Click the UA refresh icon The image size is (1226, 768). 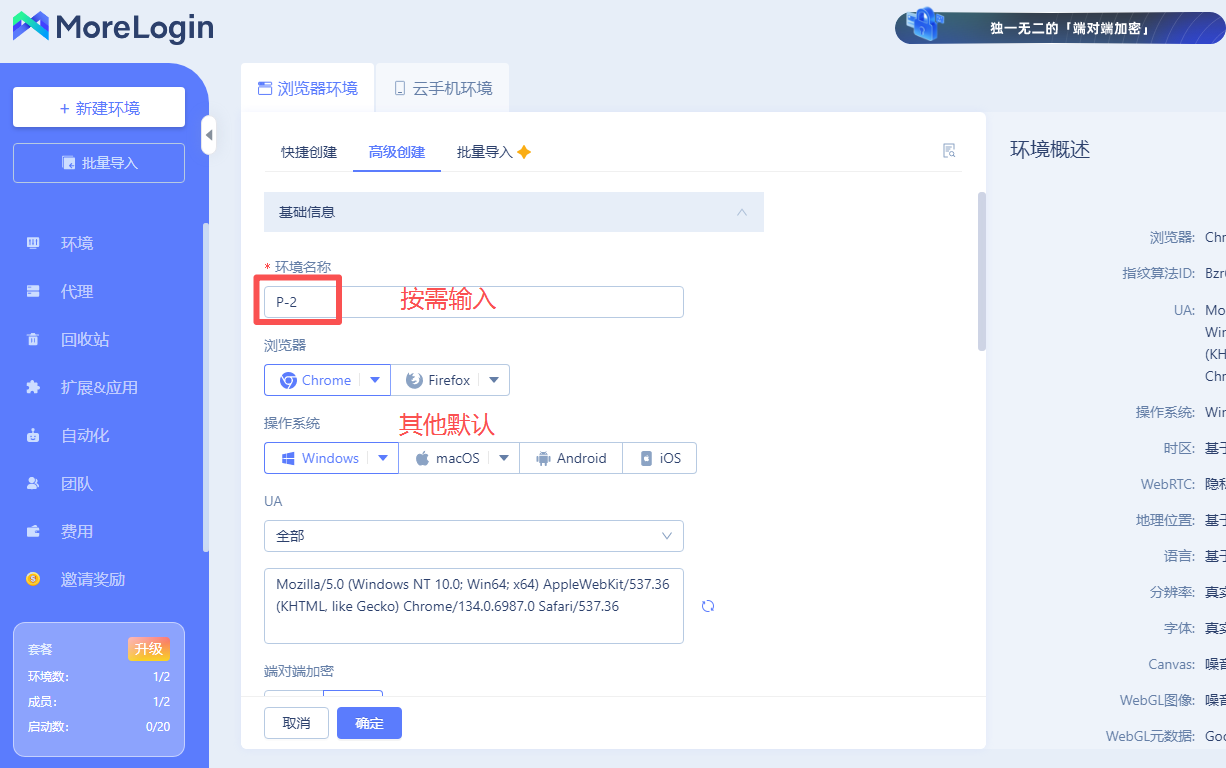pos(708,606)
